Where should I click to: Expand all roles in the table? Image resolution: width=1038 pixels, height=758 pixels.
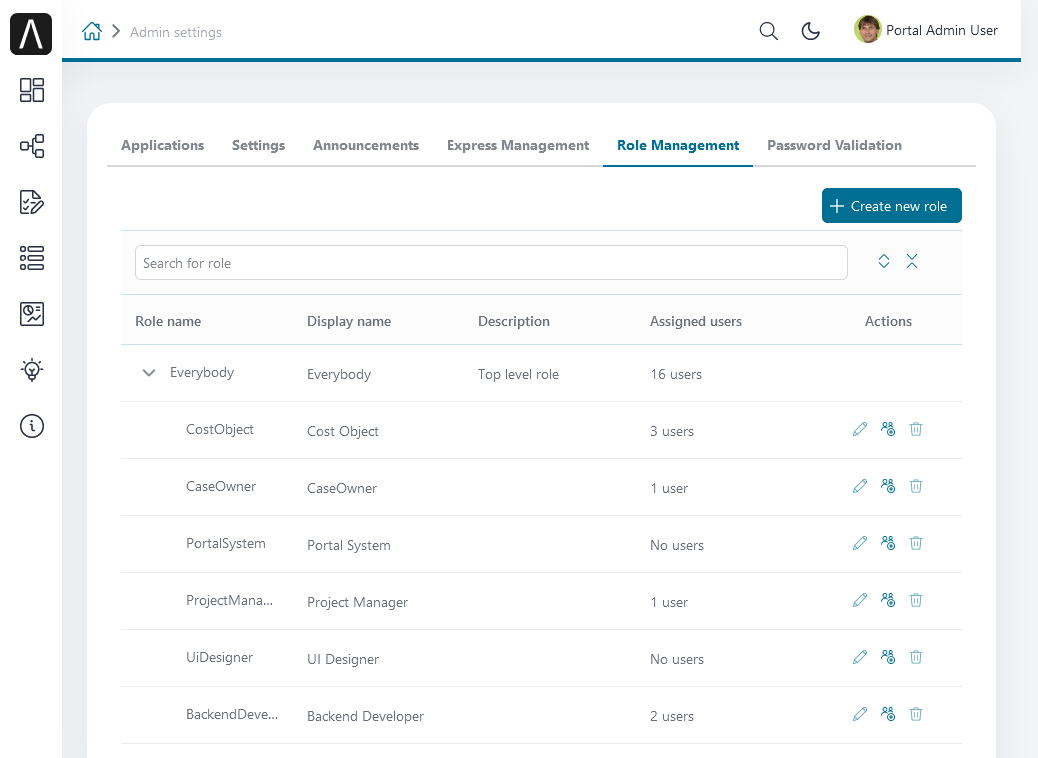[884, 261]
